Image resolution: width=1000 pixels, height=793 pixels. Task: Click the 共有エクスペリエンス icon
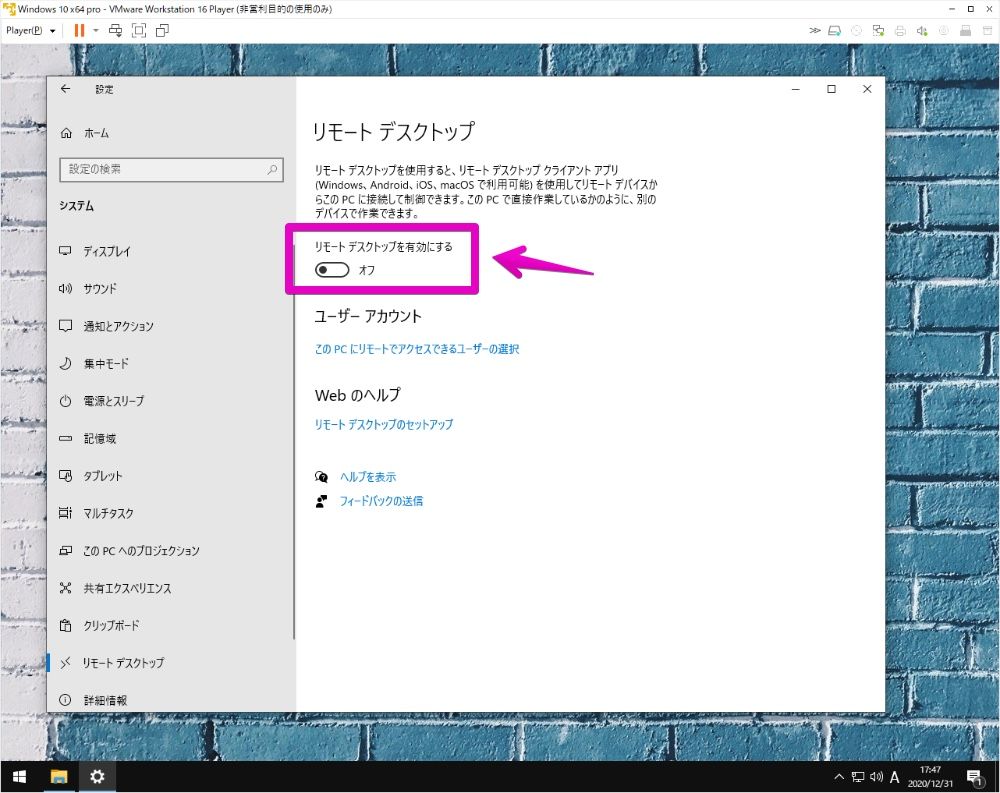65,588
